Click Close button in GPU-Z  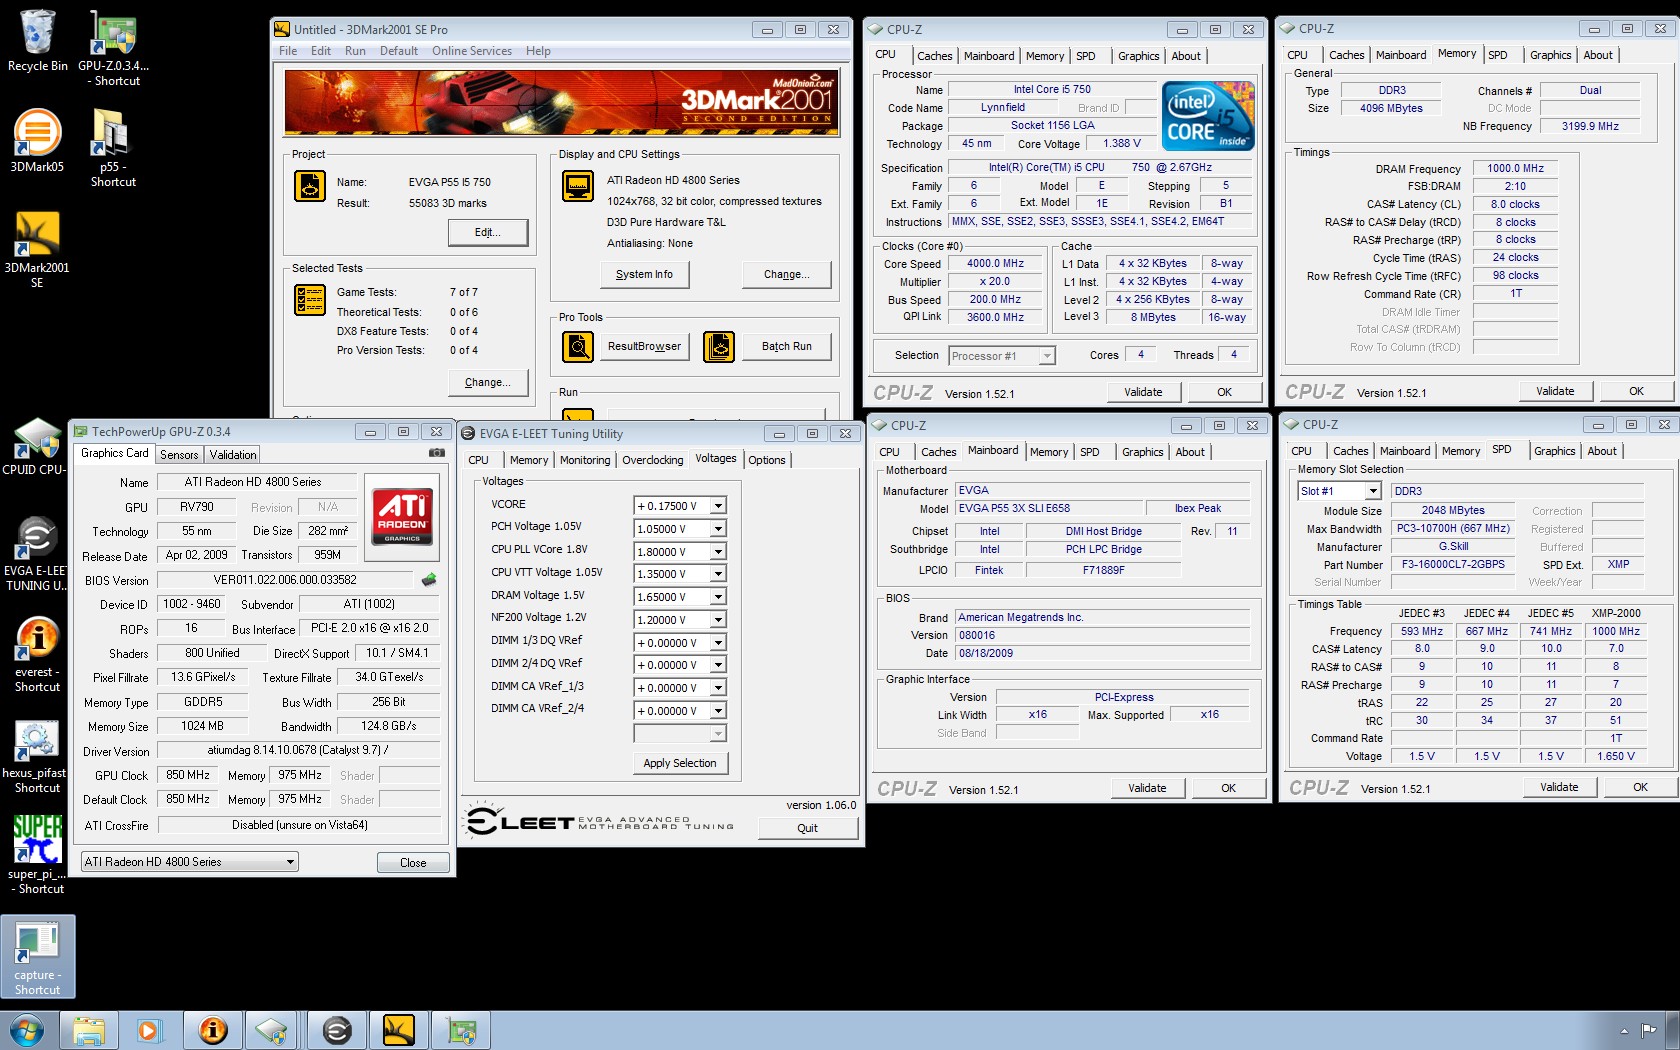413,863
